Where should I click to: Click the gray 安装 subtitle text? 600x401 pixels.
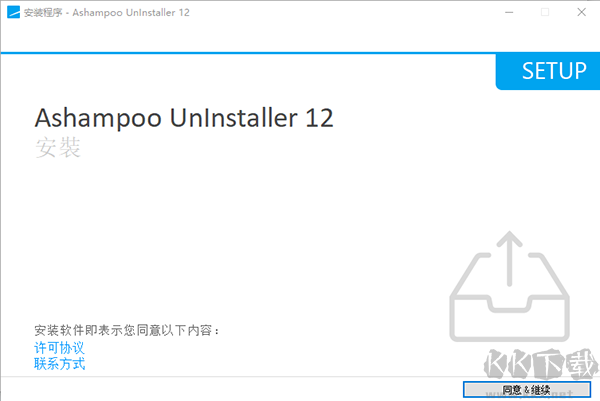(58, 147)
